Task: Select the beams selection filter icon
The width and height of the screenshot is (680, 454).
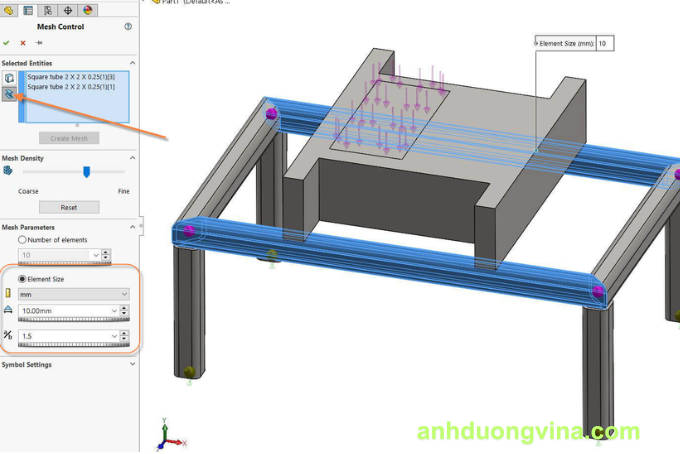Action: (x=10, y=94)
